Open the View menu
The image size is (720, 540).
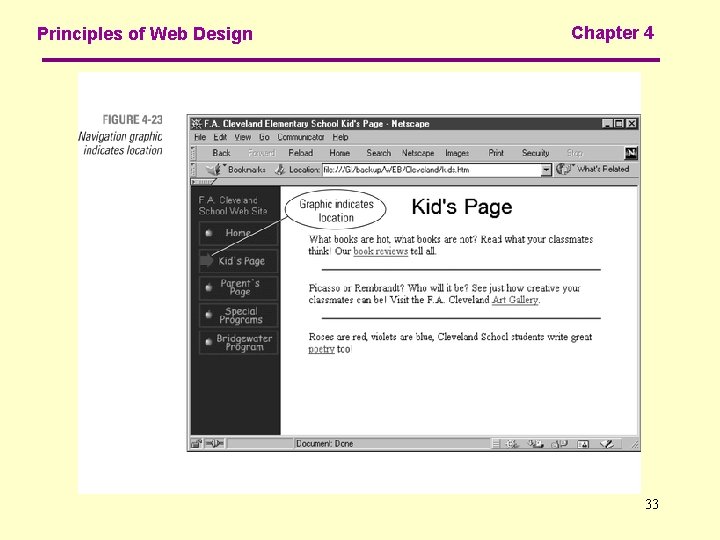tap(243, 137)
